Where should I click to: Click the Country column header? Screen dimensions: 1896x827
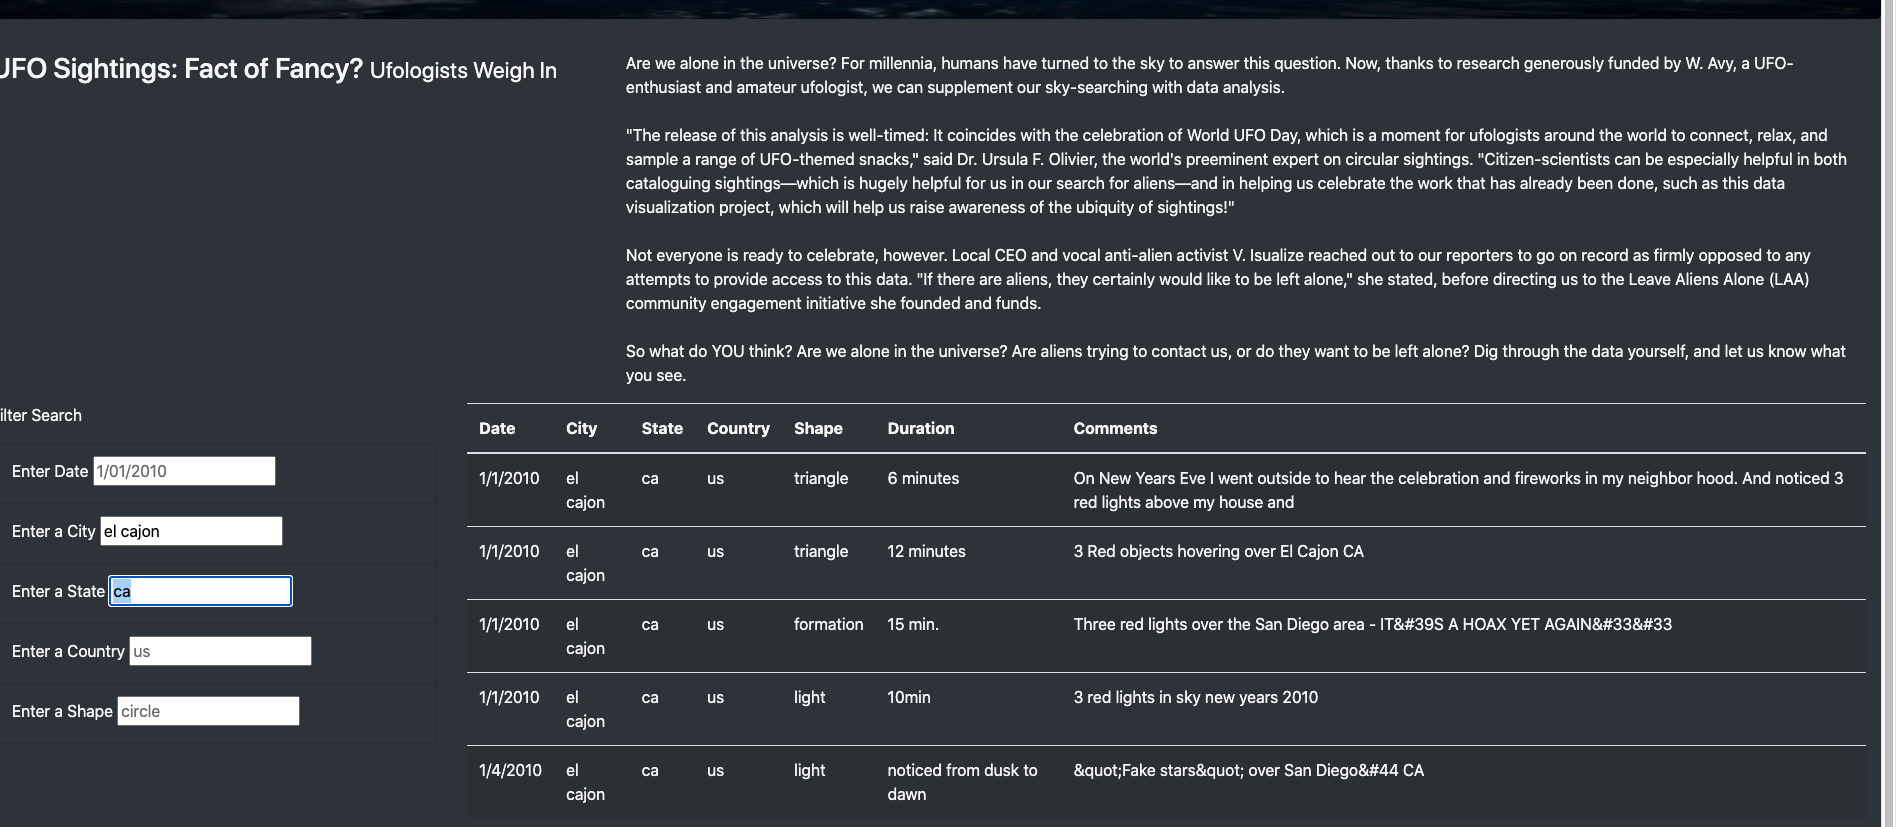737,428
